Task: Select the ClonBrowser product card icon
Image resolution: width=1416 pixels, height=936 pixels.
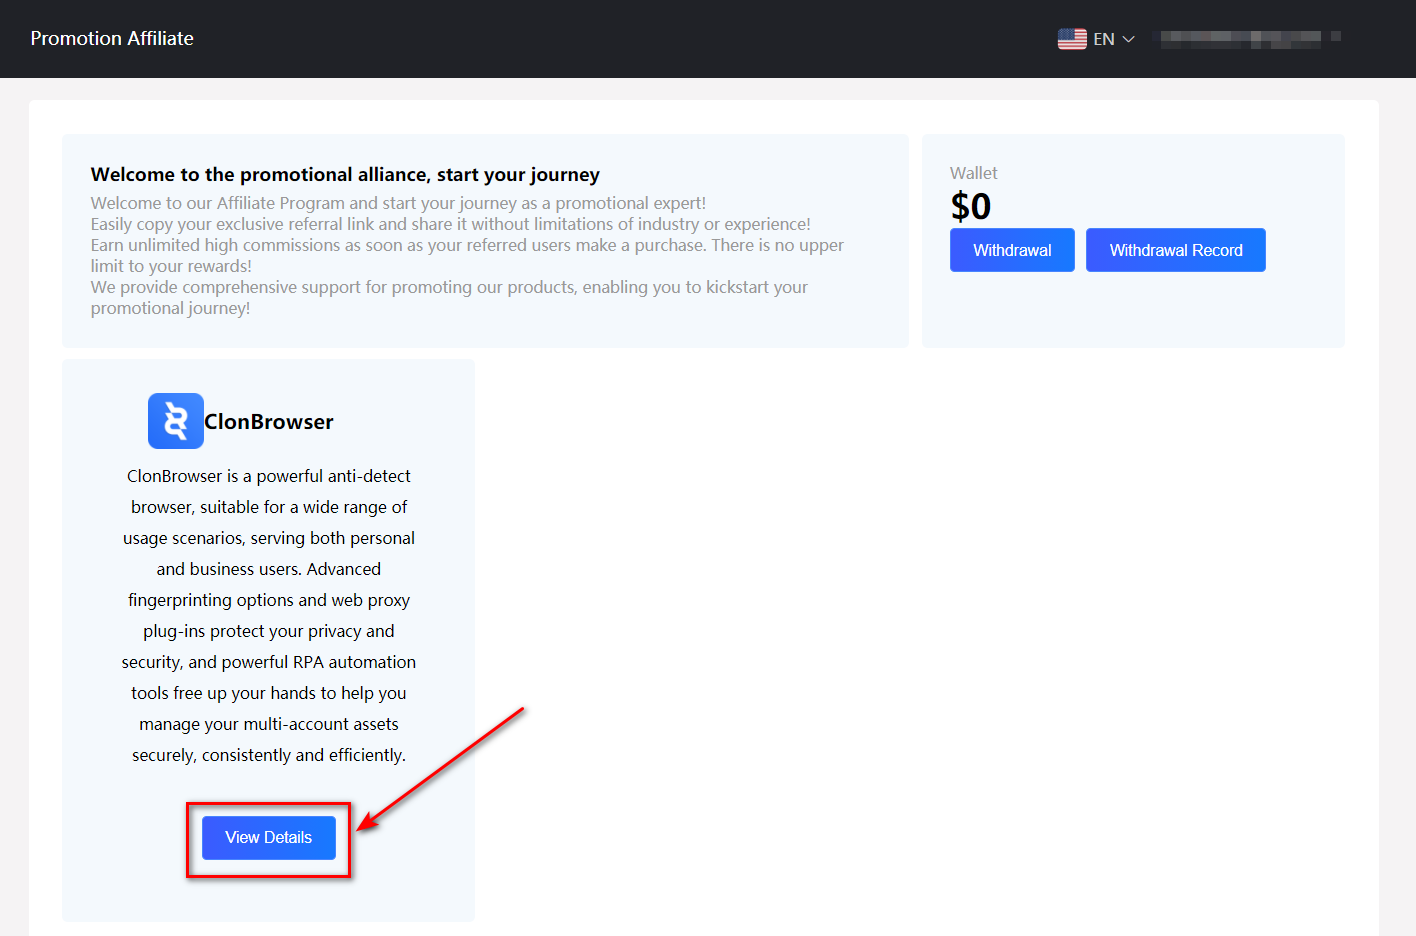Action: pos(175,420)
